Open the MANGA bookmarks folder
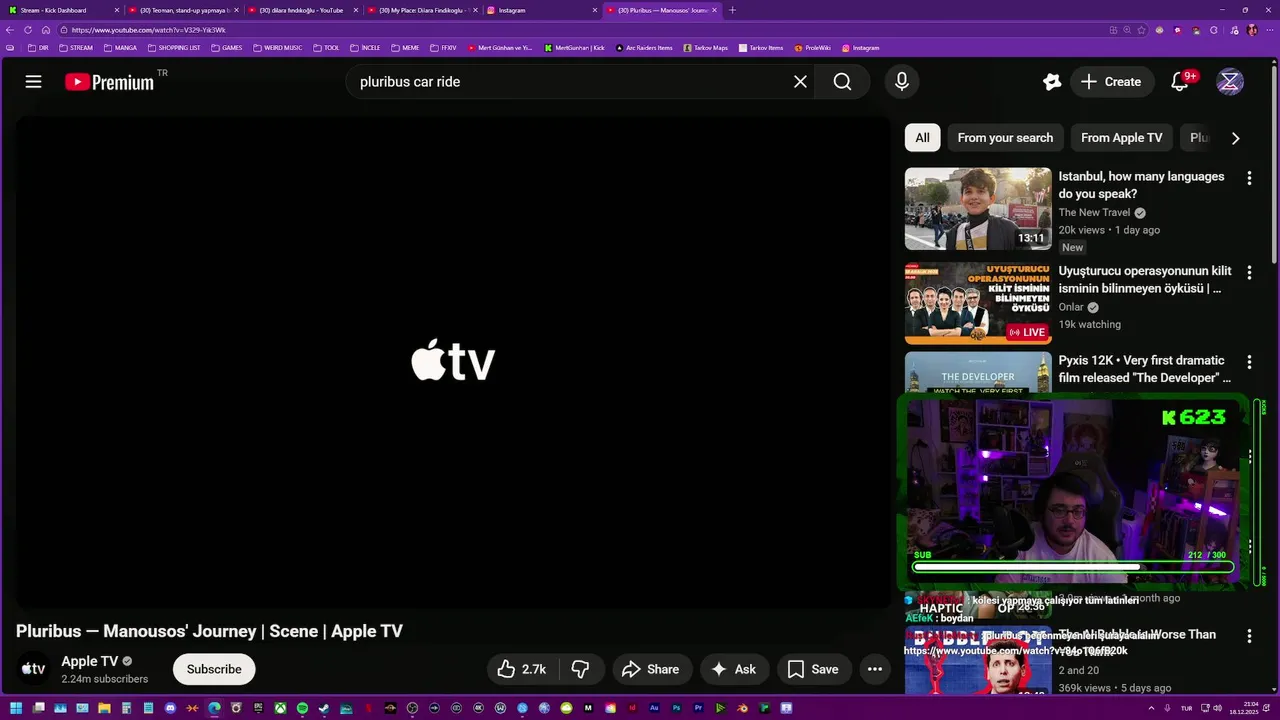The image size is (1280, 720). (121, 48)
